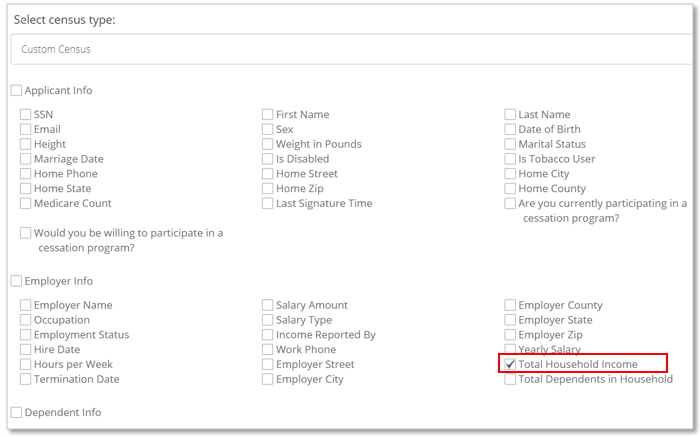Enable the Email field checkbox

[25, 129]
